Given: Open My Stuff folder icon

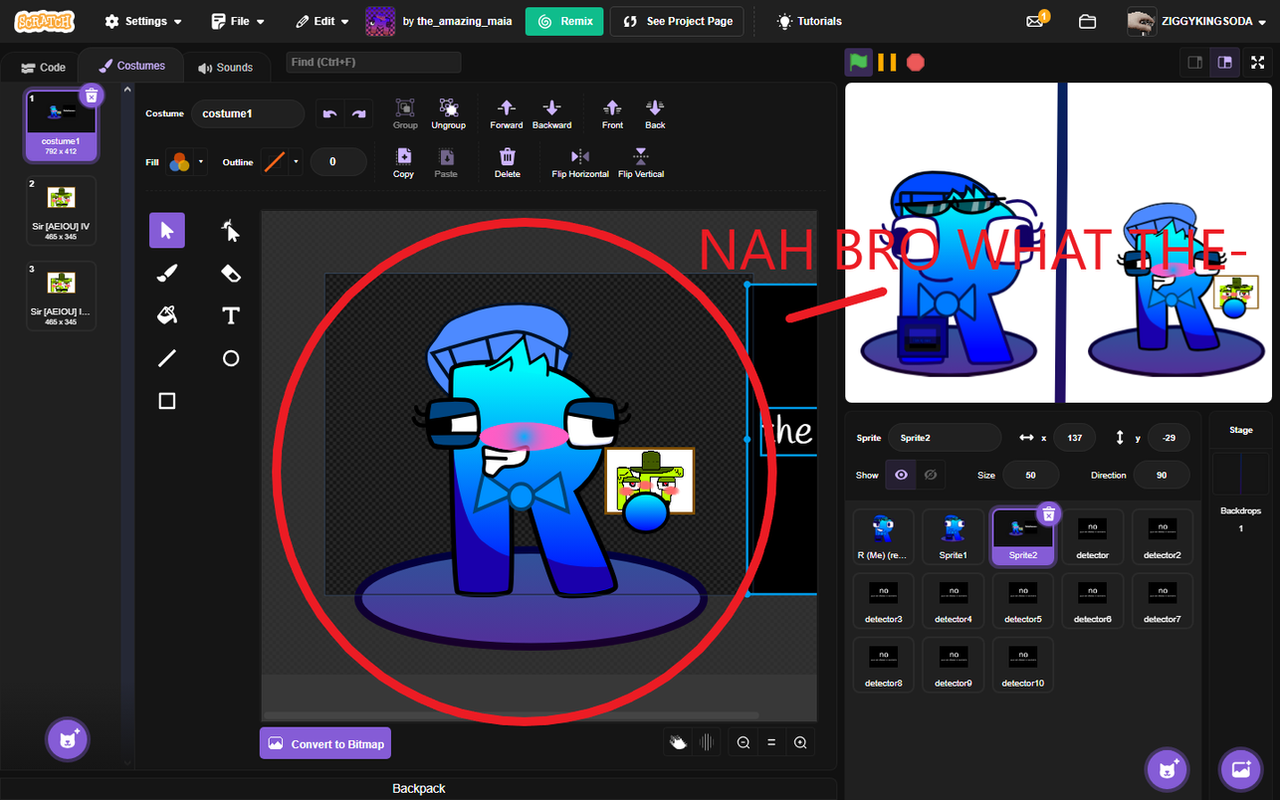Looking at the screenshot, I should (1087, 21).
